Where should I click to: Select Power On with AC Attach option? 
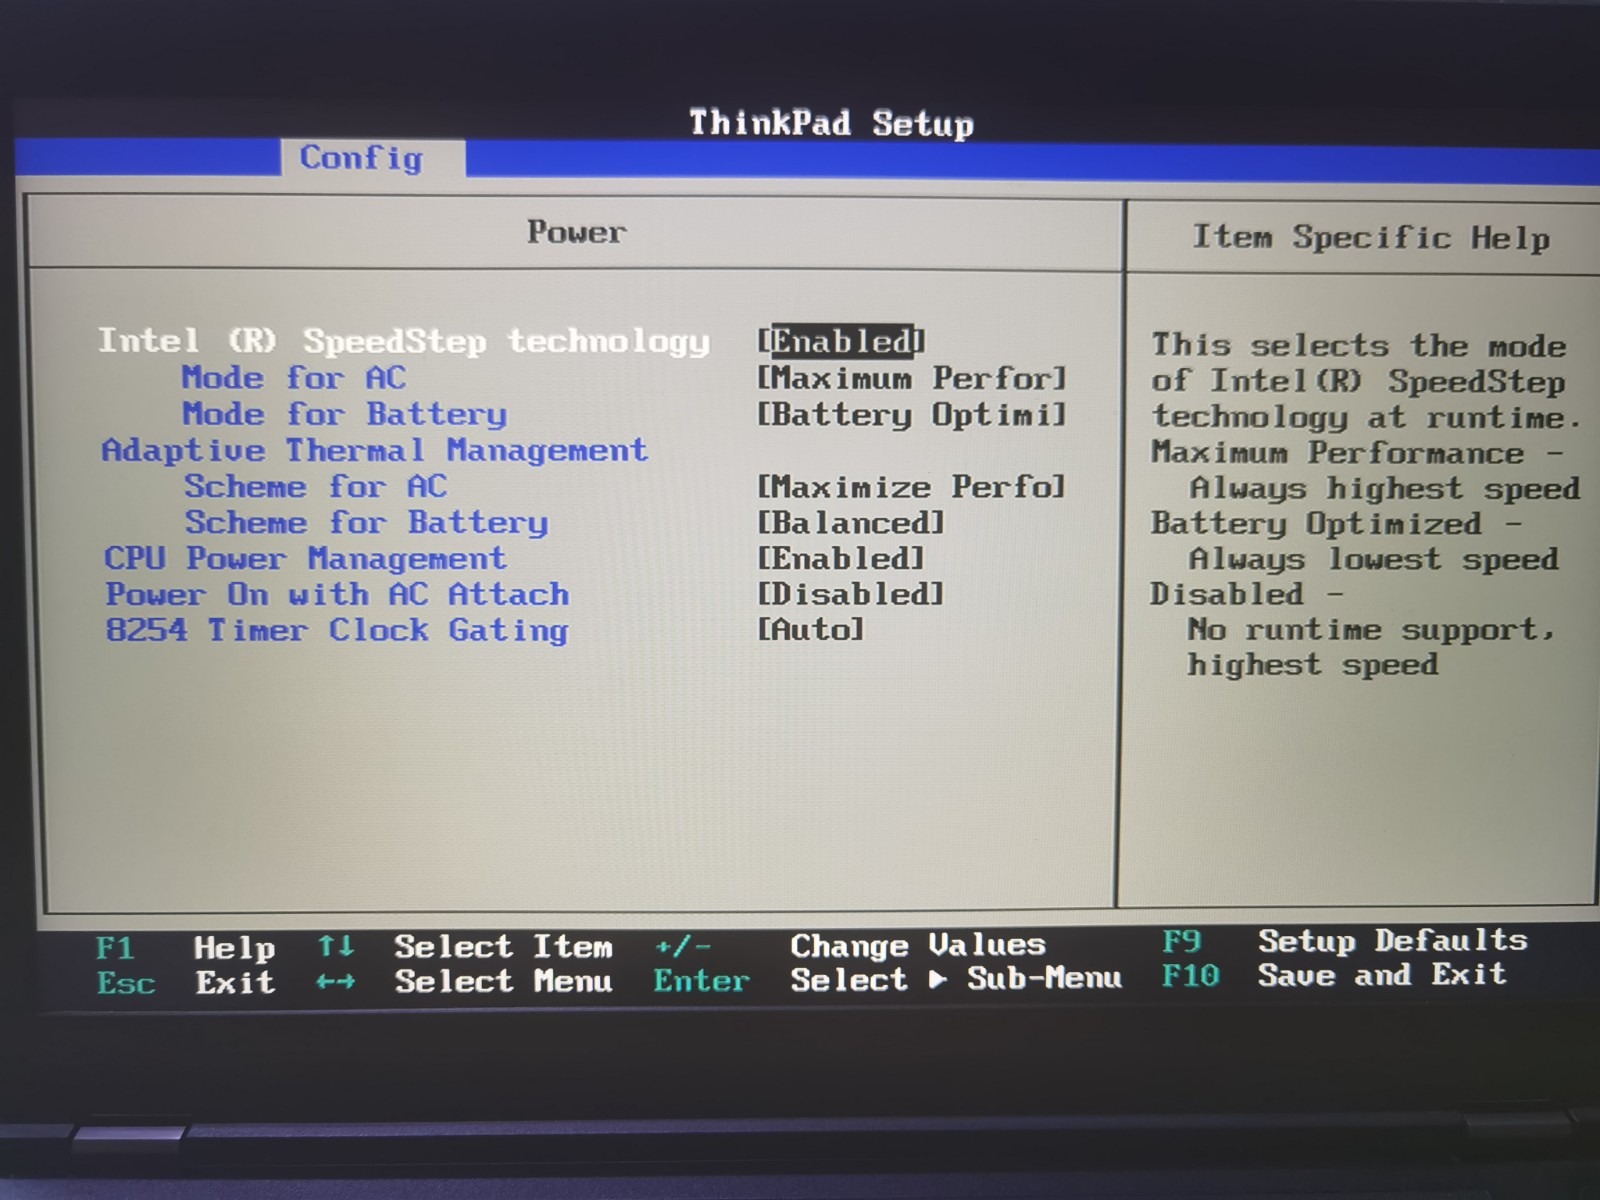coord(338,594)
